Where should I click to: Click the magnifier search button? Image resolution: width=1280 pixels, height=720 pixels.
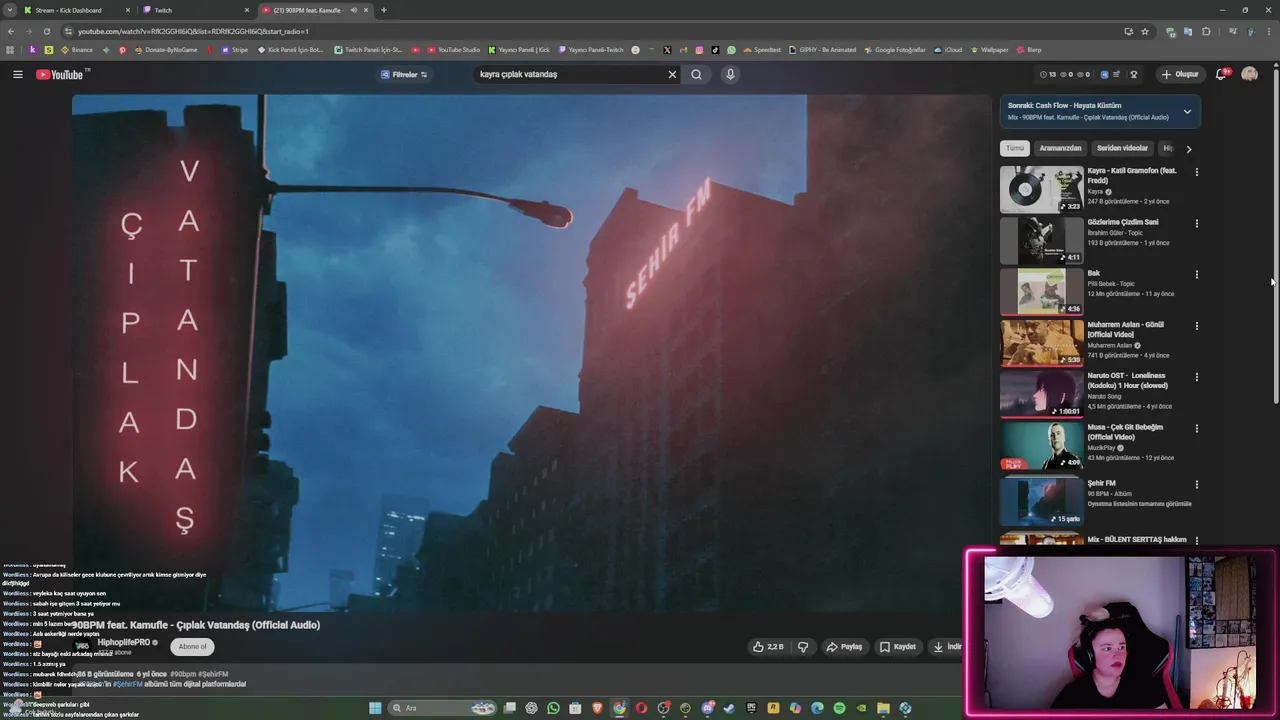(x=697, y=74)
